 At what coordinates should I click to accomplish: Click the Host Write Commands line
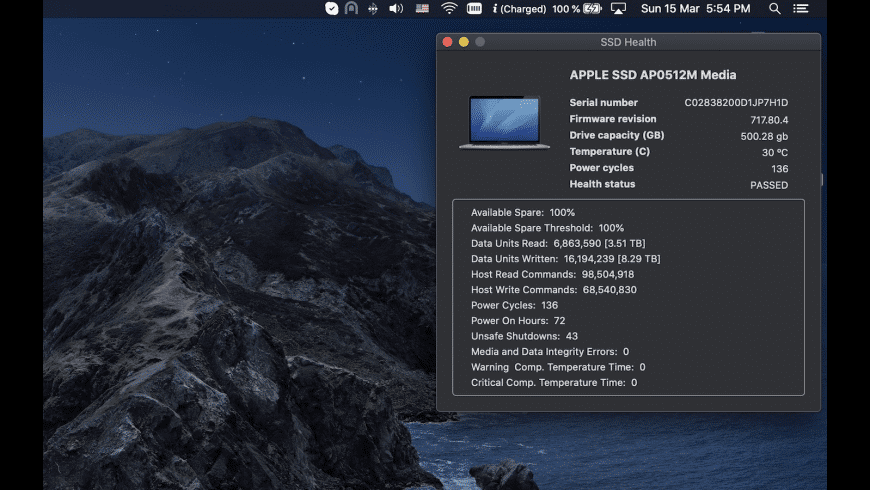pos(554,290)
